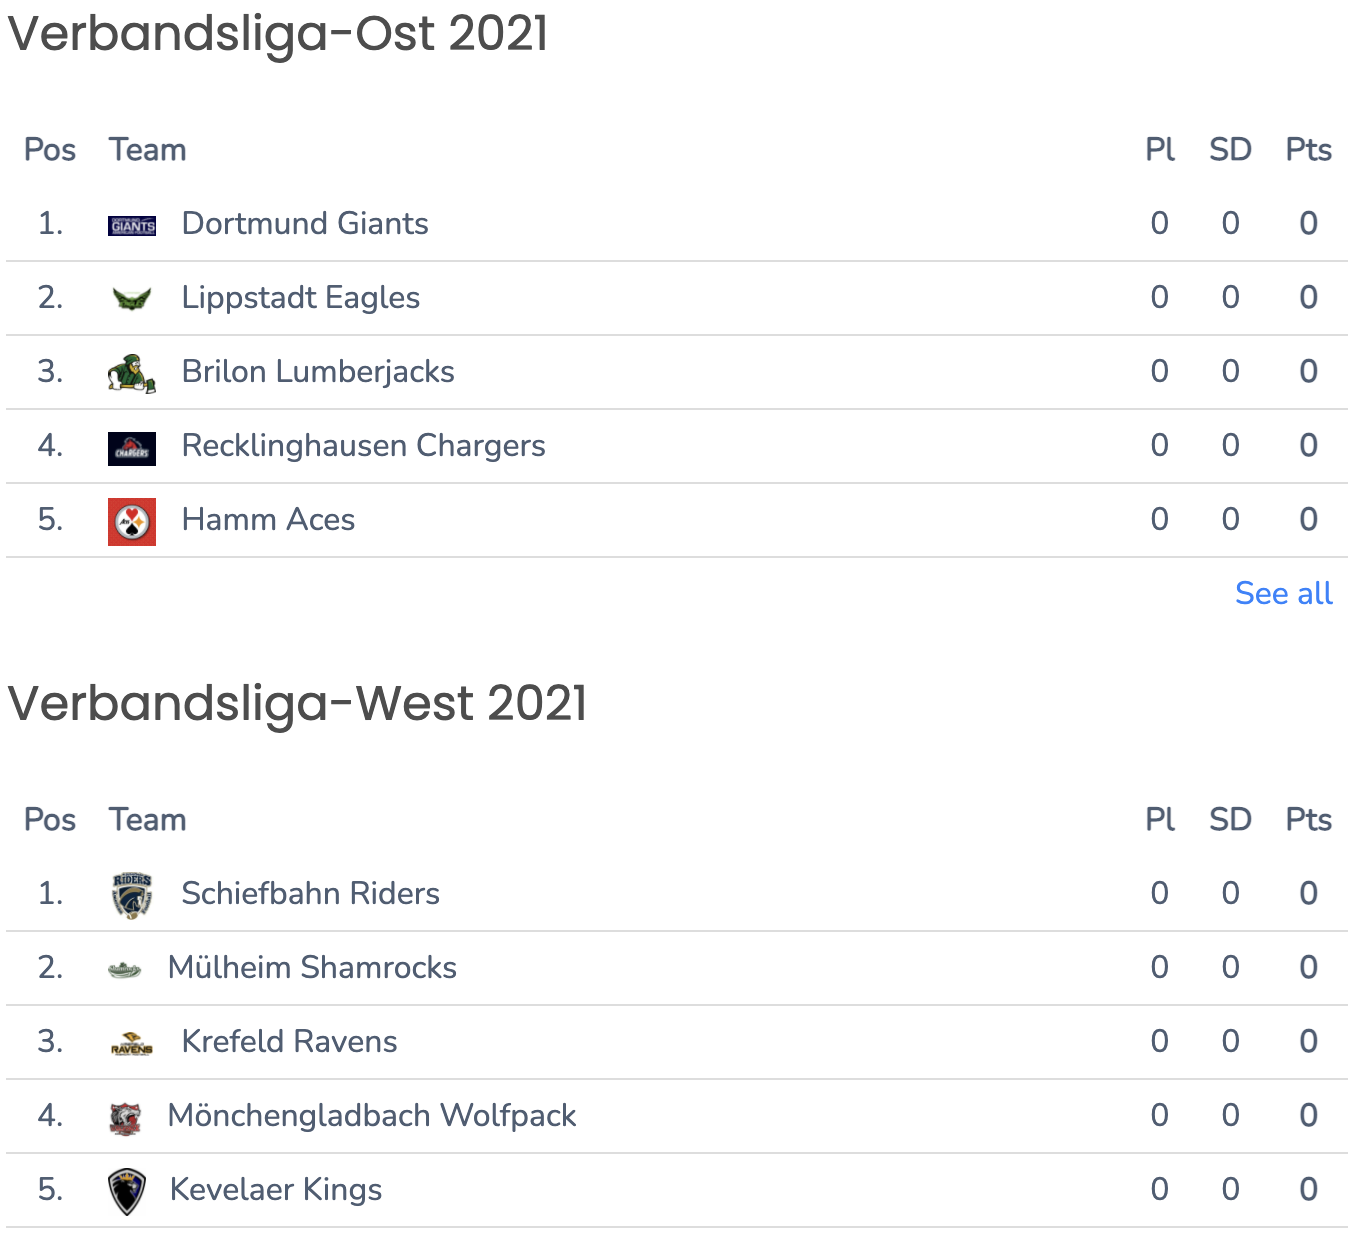Click the Lippstadt Eagles logo icon
The image size is (1356, 1238).
tap(132, 298)
